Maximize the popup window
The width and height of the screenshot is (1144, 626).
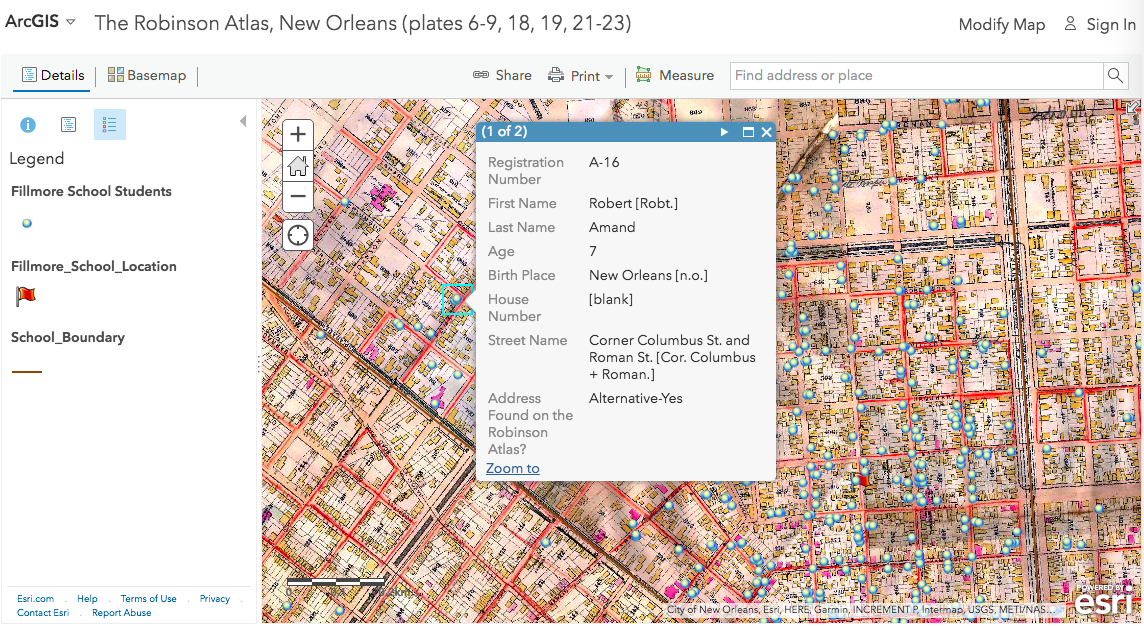pyautogui.click(x=748, y=132)
